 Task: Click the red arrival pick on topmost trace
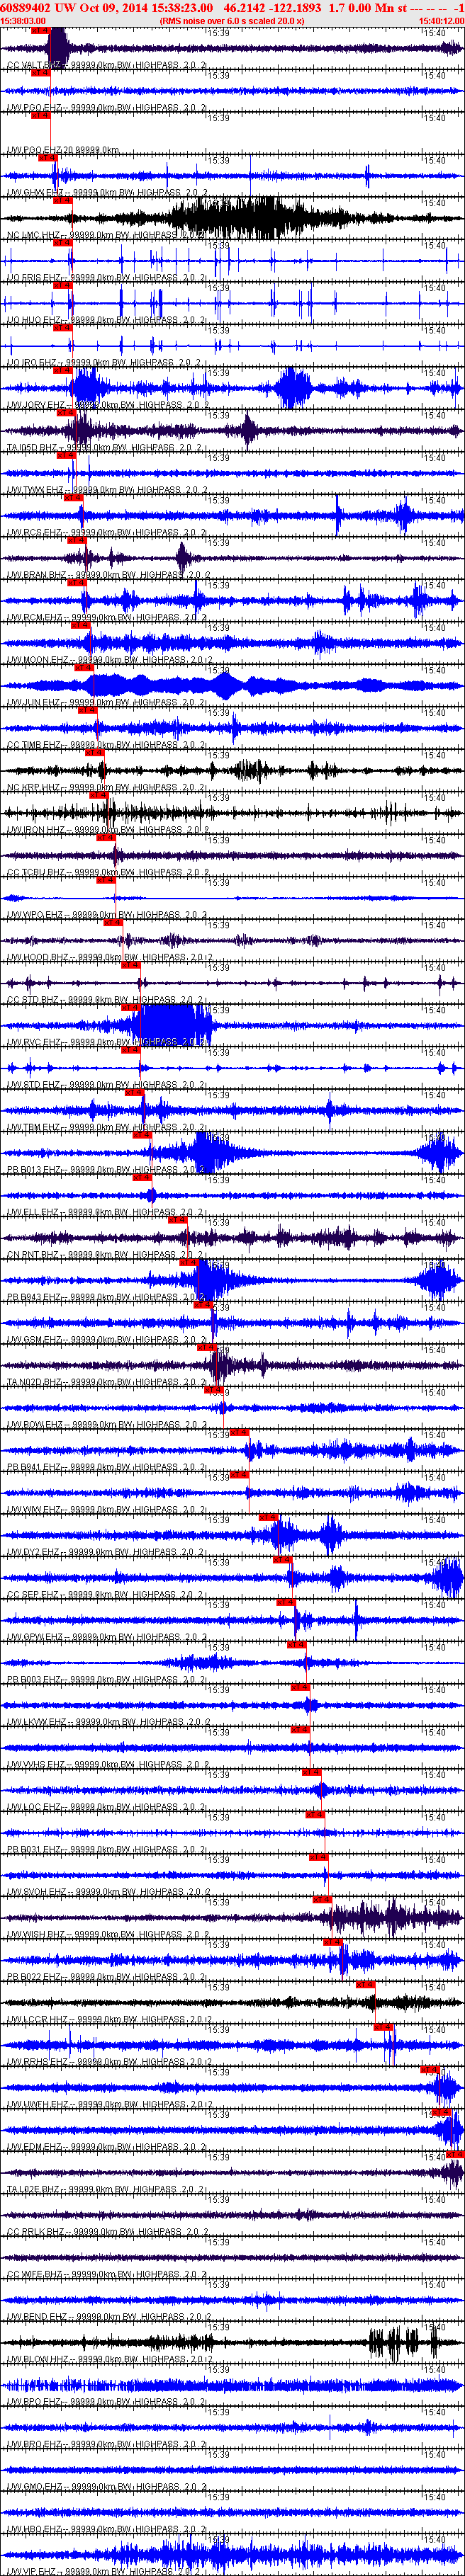(40, 31)
